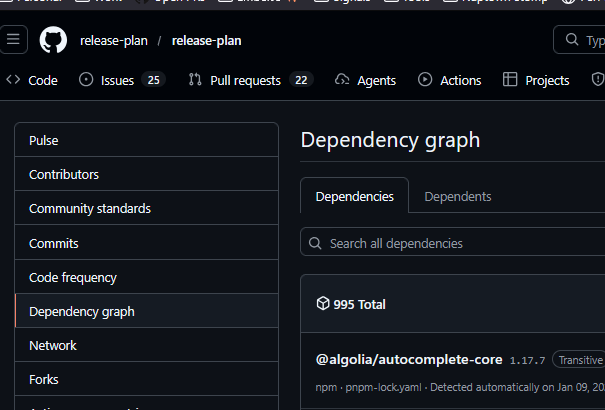Screen dimensions: 605x410
Task: Click the Transitive label badge
Action: 579,359
